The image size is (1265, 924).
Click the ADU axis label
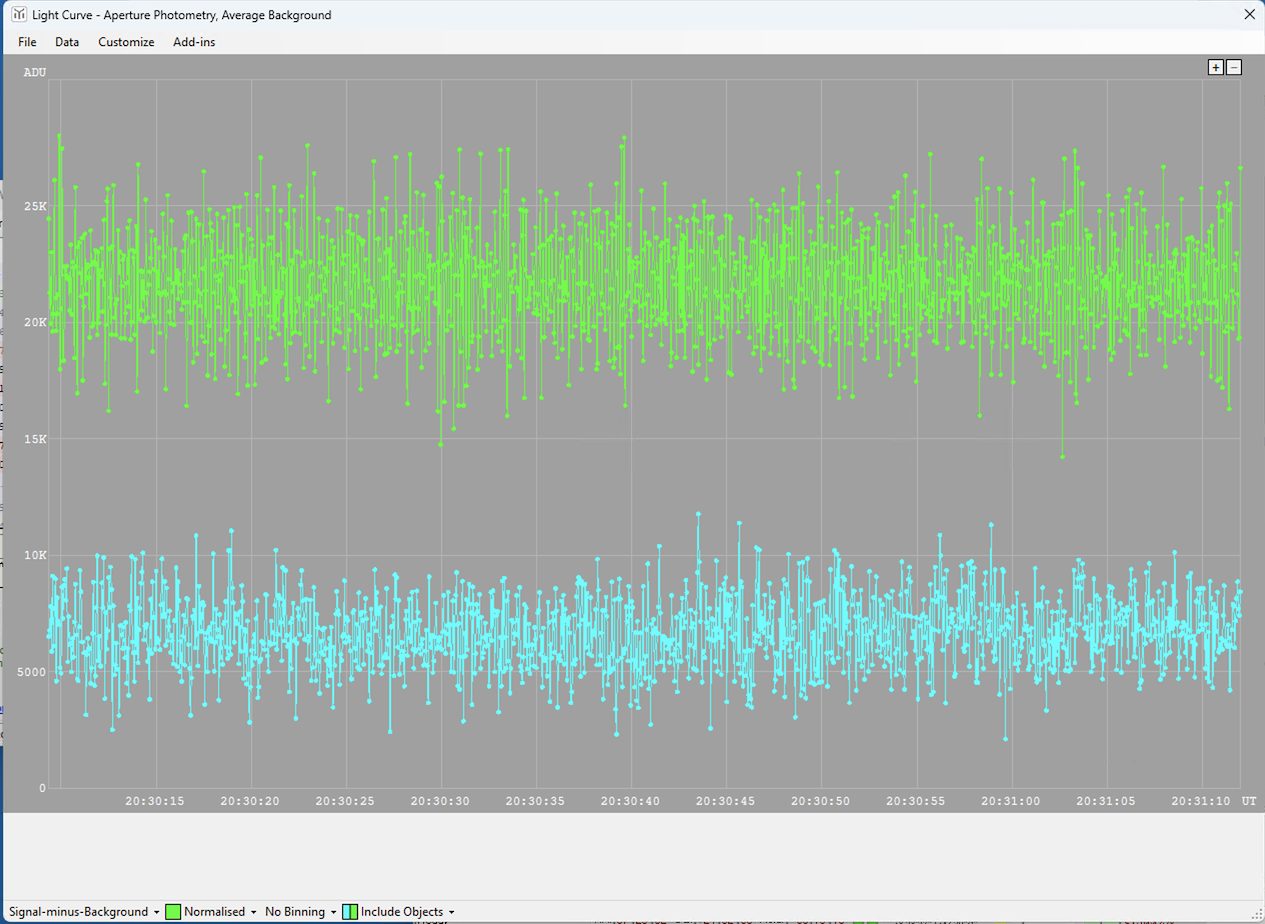point(35,72)
